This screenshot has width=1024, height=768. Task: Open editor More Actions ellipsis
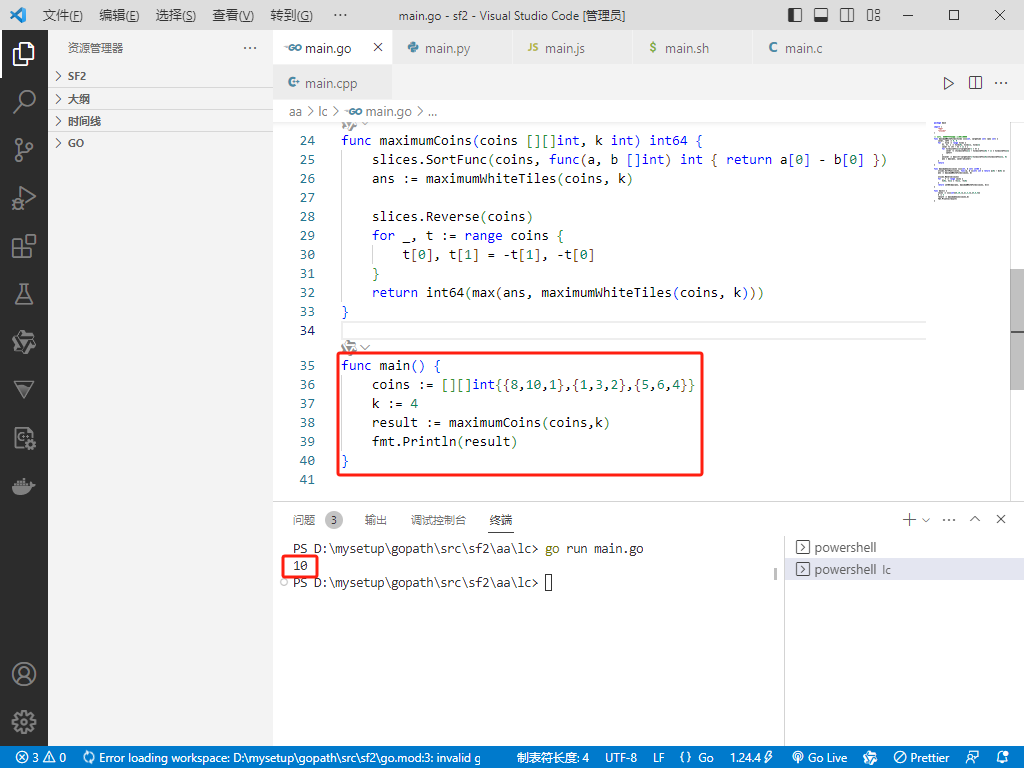[1001, 83]
